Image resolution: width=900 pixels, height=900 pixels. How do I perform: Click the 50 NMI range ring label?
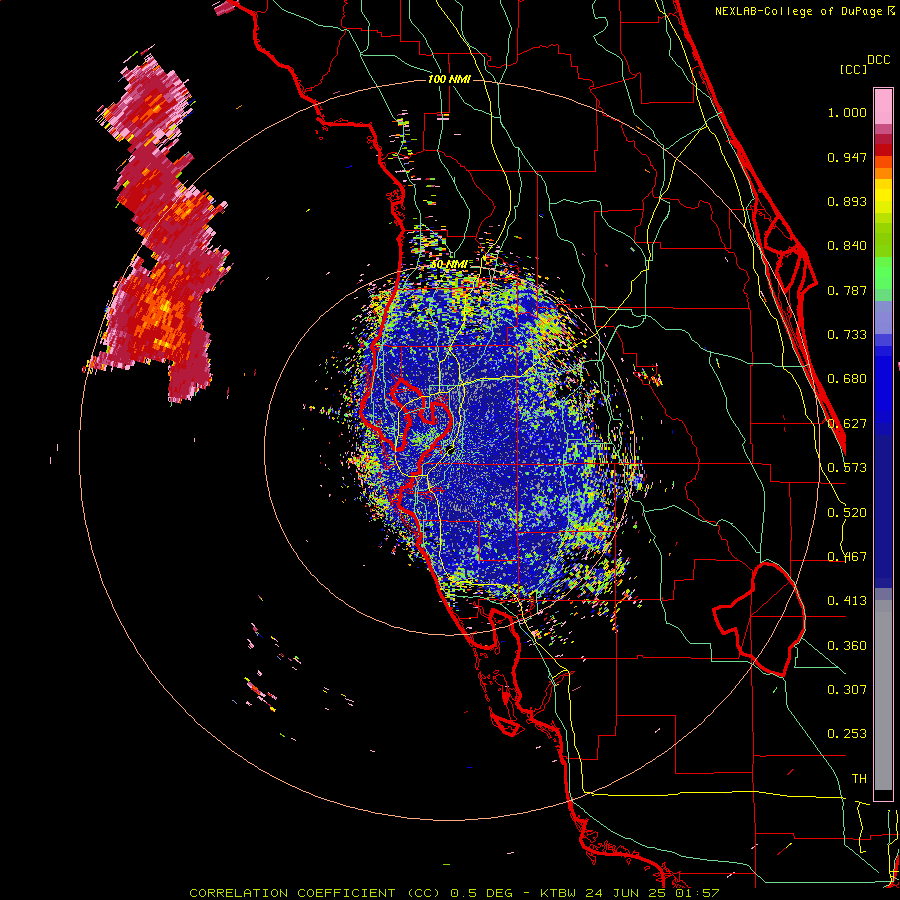click(x=449, y=264)
